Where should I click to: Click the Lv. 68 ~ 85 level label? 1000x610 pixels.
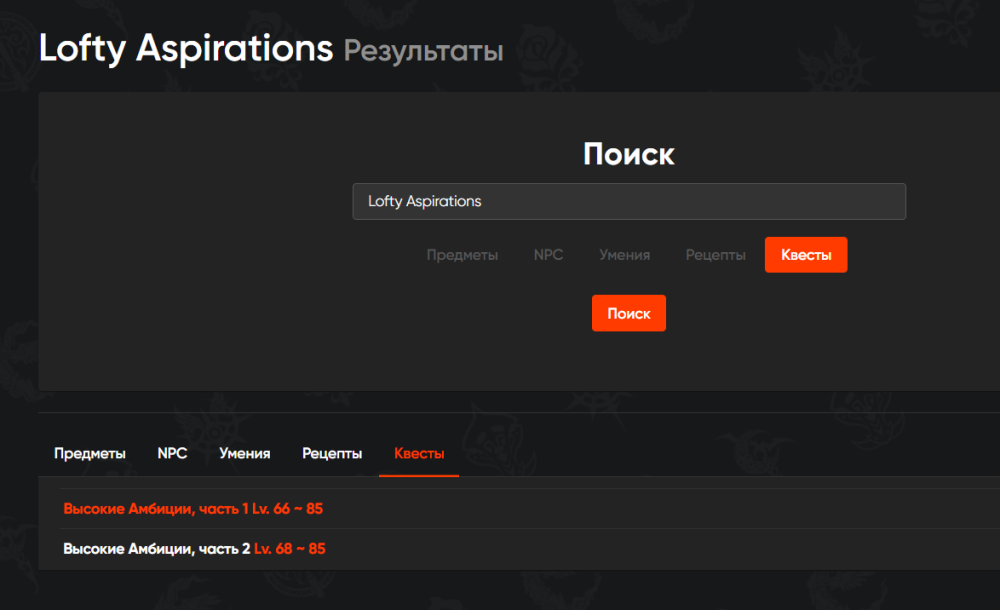[x=290, y=549]
